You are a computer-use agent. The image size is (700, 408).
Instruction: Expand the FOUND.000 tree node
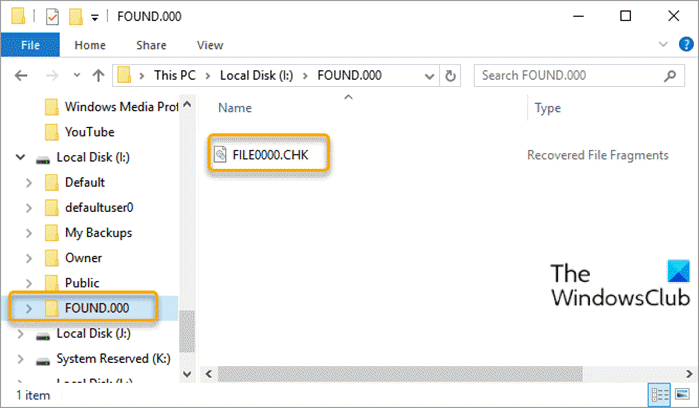29,308
